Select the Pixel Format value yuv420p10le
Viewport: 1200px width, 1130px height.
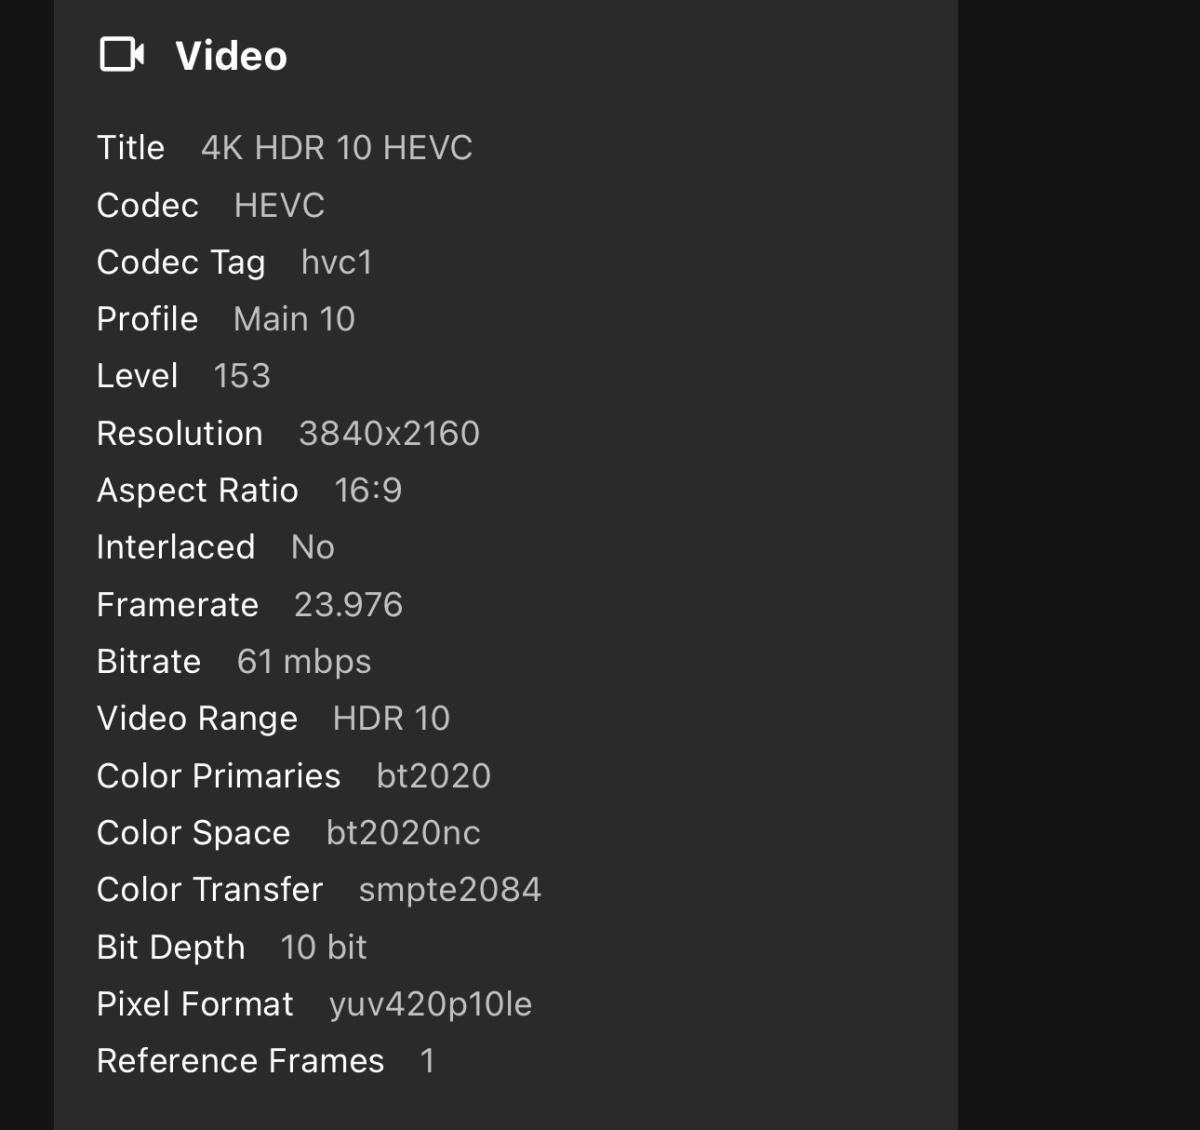click(430, 1004)
